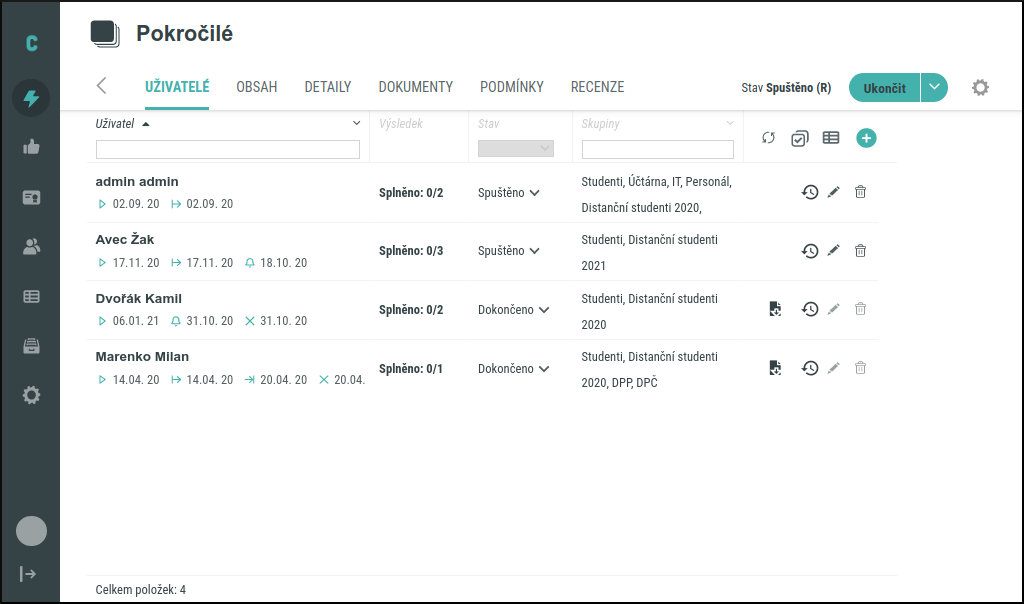Open history for admin admin row
The height and width of the screenshot is (604, 1024).
(x=810, y=191)
